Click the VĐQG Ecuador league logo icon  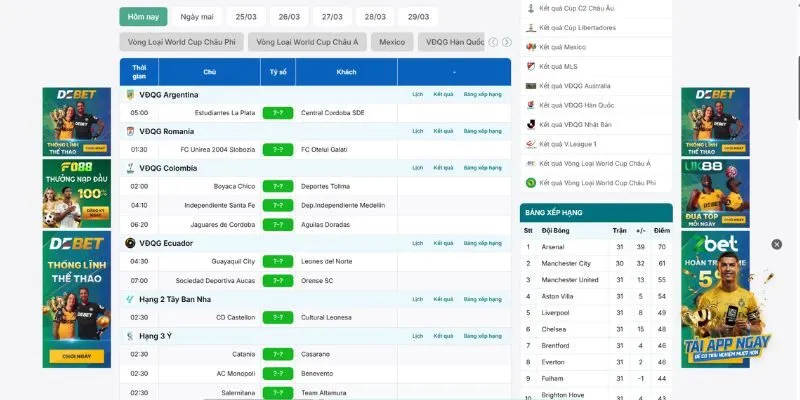130,243
